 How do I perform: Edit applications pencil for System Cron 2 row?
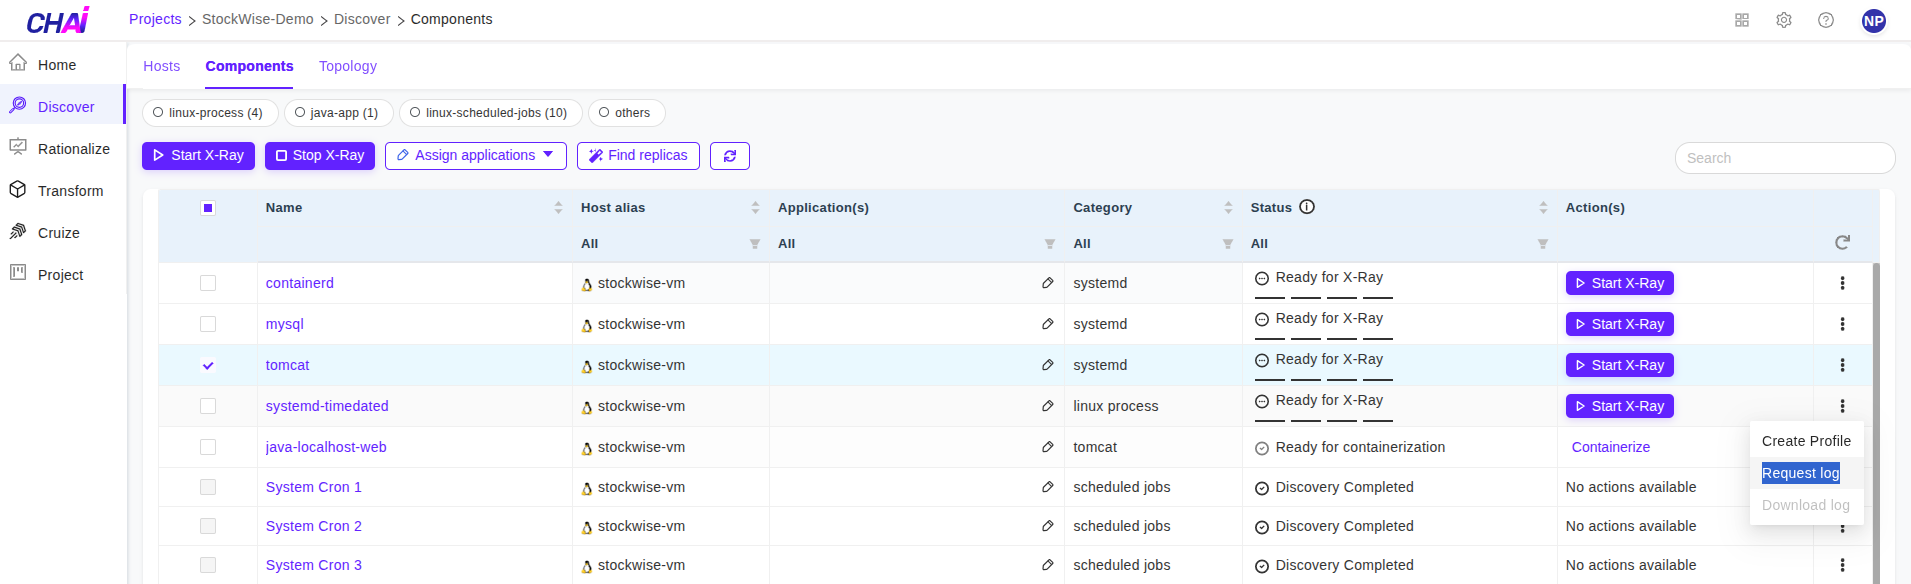1048,526
